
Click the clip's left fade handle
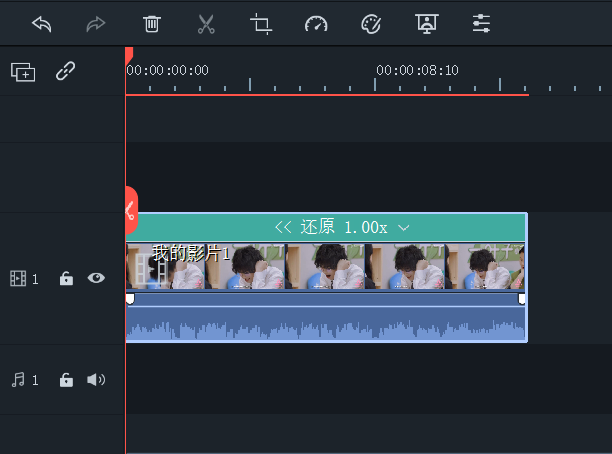point(130,299)
